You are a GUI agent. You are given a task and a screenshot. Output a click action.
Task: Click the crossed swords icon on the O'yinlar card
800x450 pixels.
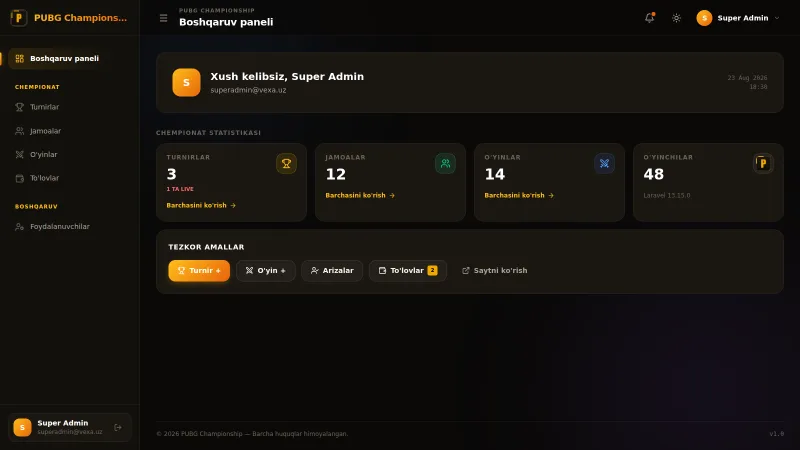pos(605,164)
